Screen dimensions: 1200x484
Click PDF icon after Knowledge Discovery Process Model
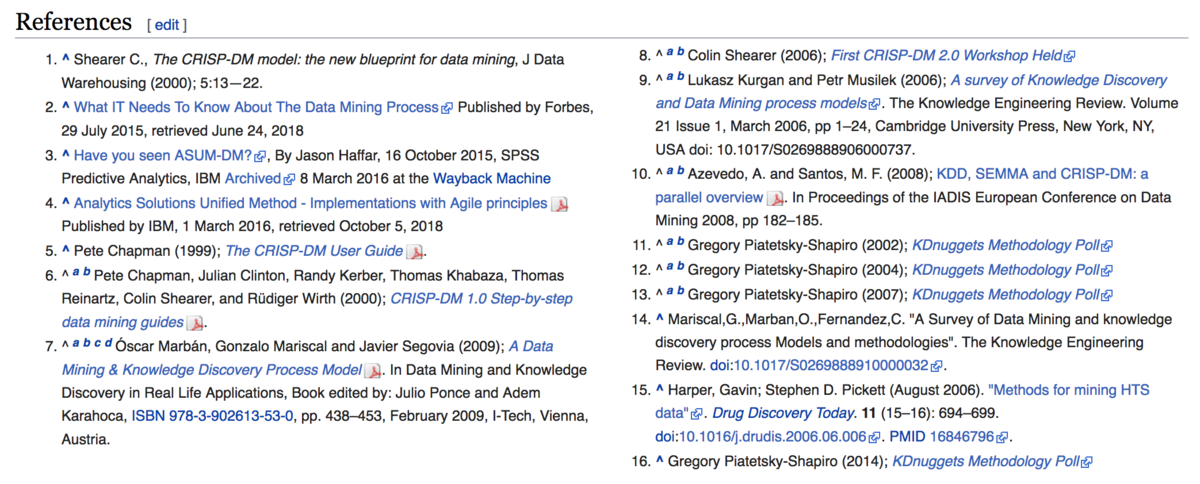(x=373, y=371)
